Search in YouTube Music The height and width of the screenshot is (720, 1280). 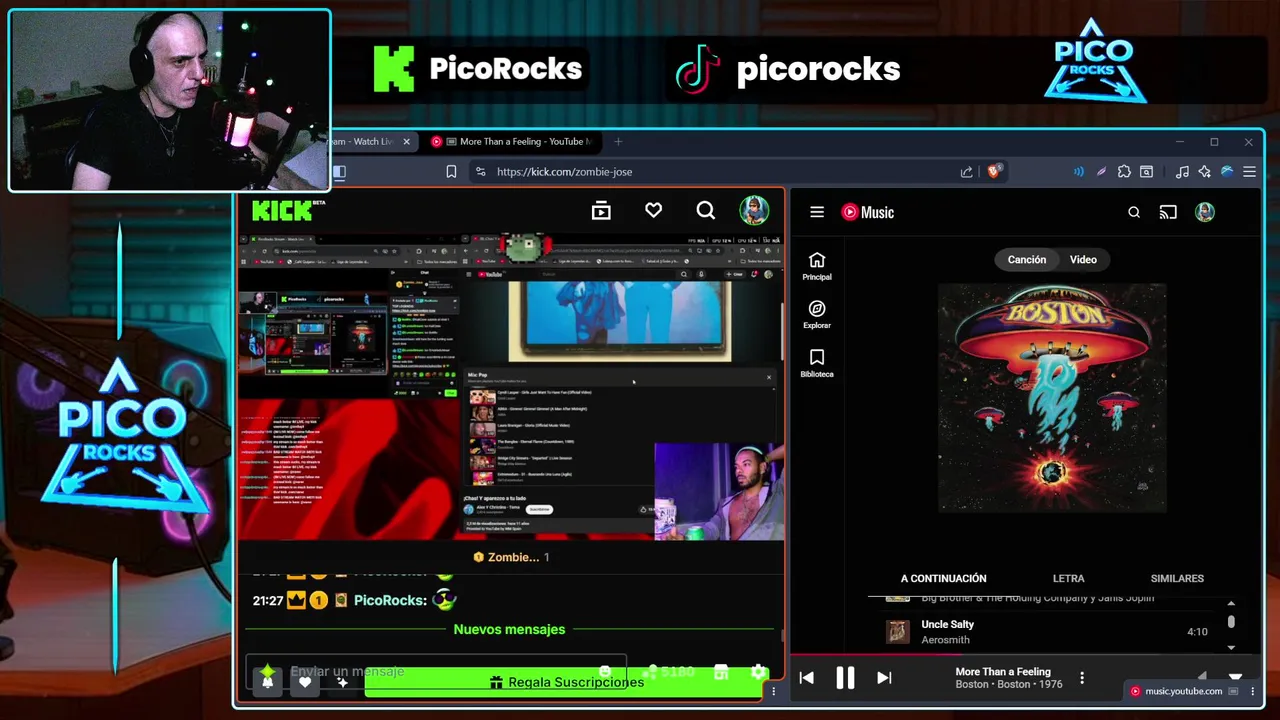pyautogui.click(x=1134, y=212)
